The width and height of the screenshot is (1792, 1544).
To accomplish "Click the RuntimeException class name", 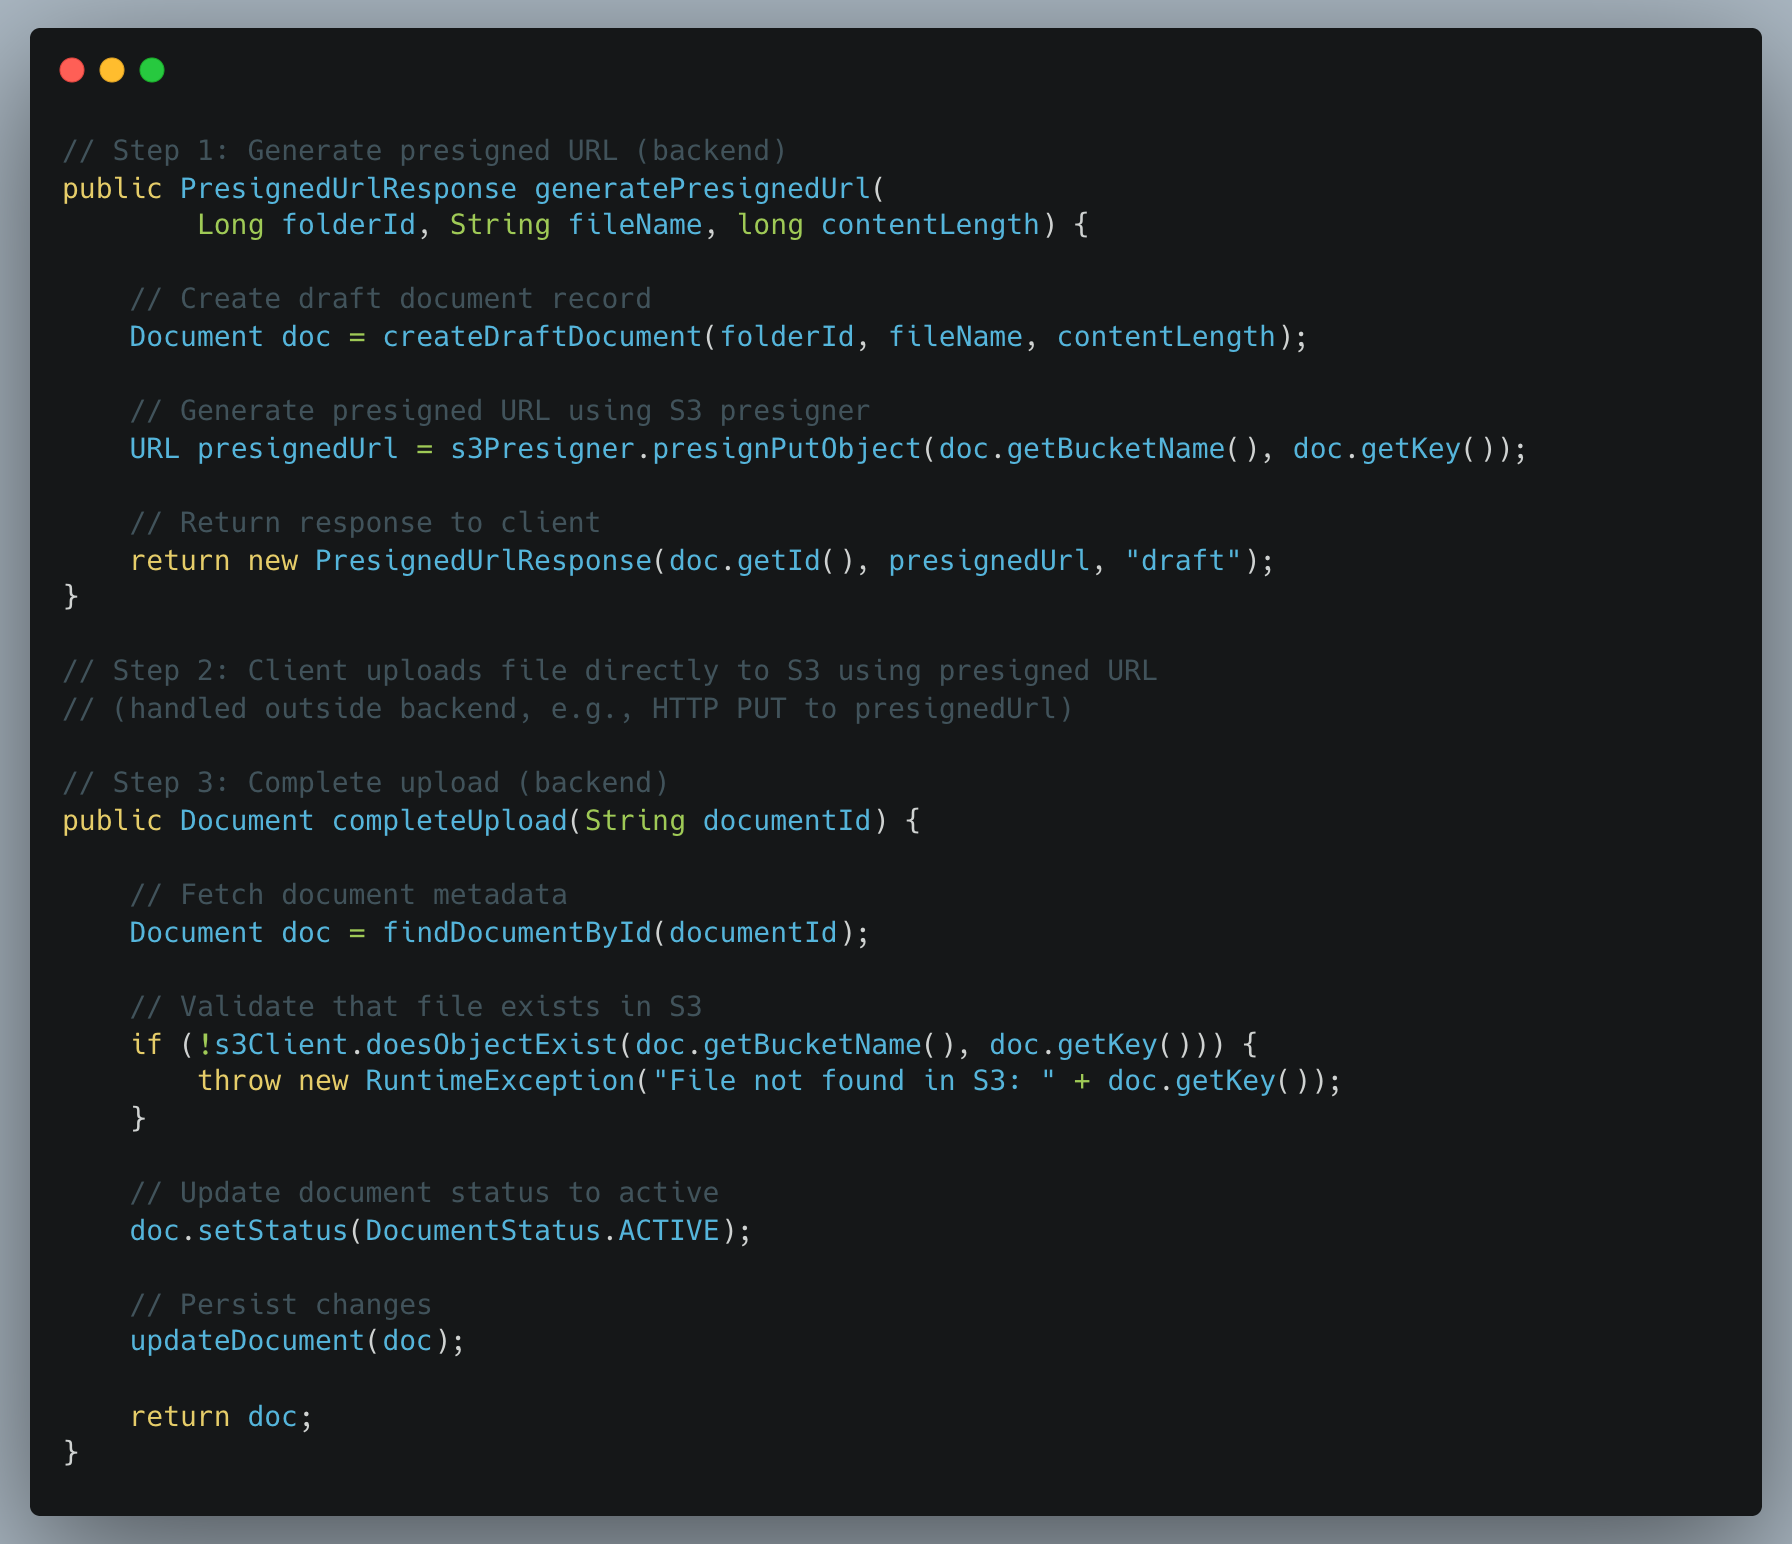I will pos(500,1081).
